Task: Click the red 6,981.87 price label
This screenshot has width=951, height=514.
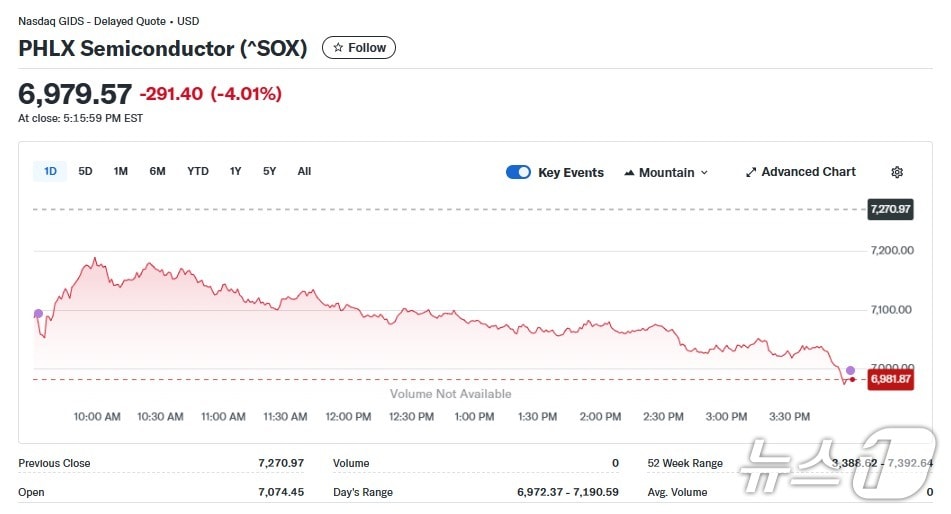Action: (889, 379)
